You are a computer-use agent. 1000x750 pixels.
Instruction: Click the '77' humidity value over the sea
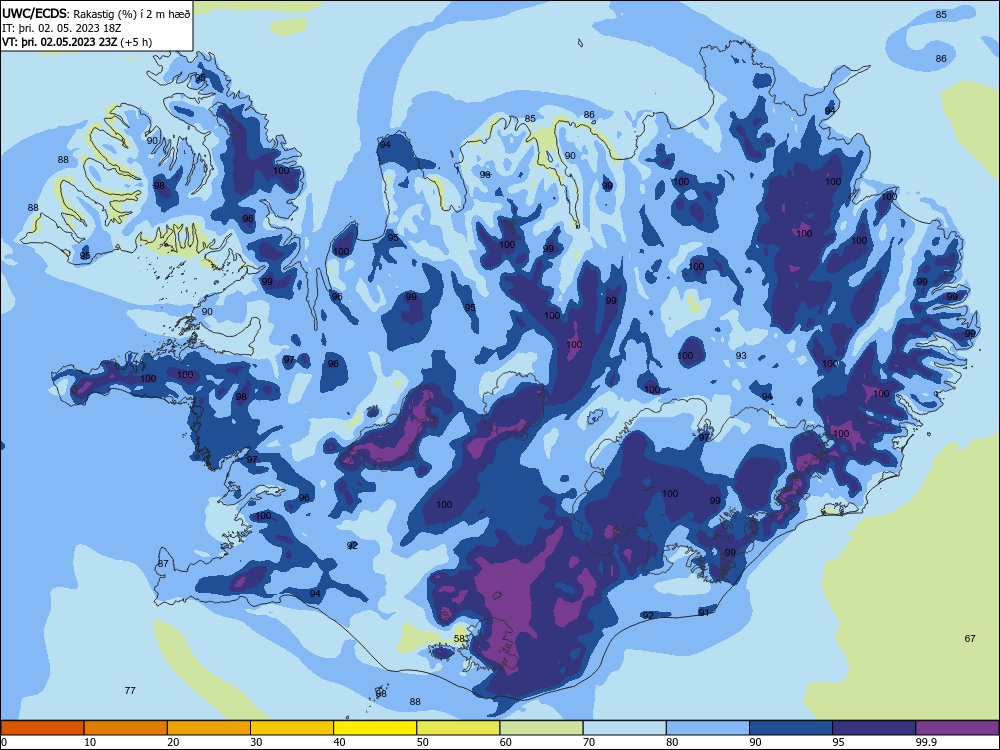(130, 690)
